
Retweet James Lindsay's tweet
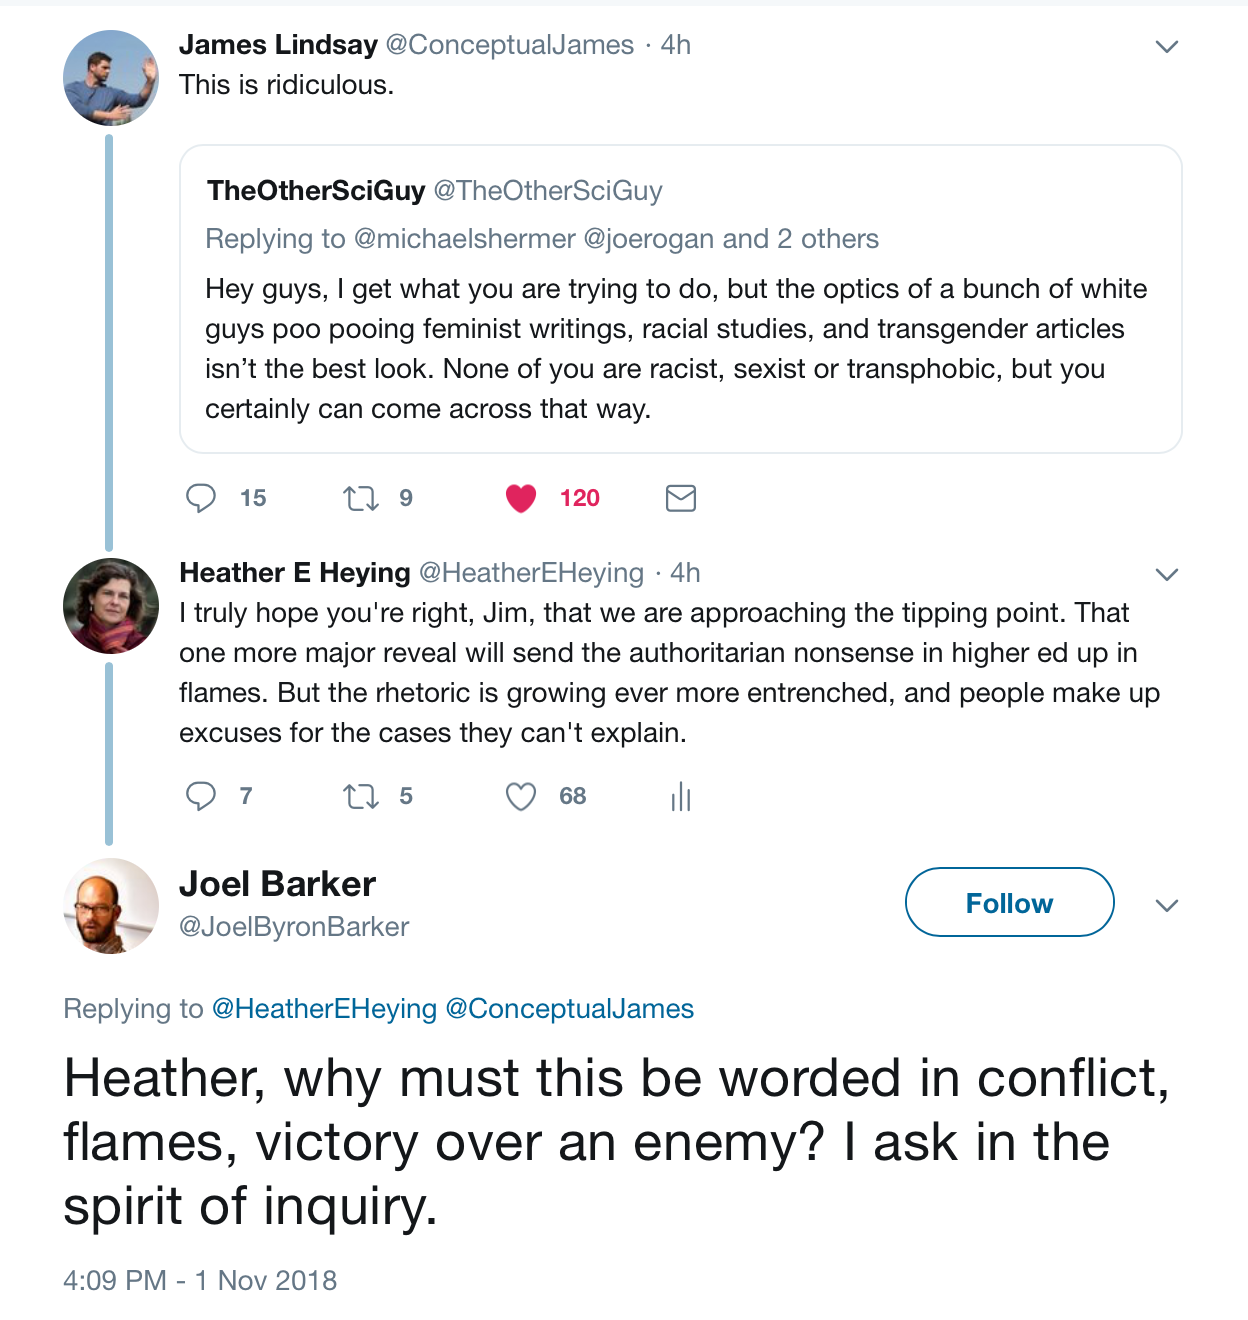click(360, 498)
